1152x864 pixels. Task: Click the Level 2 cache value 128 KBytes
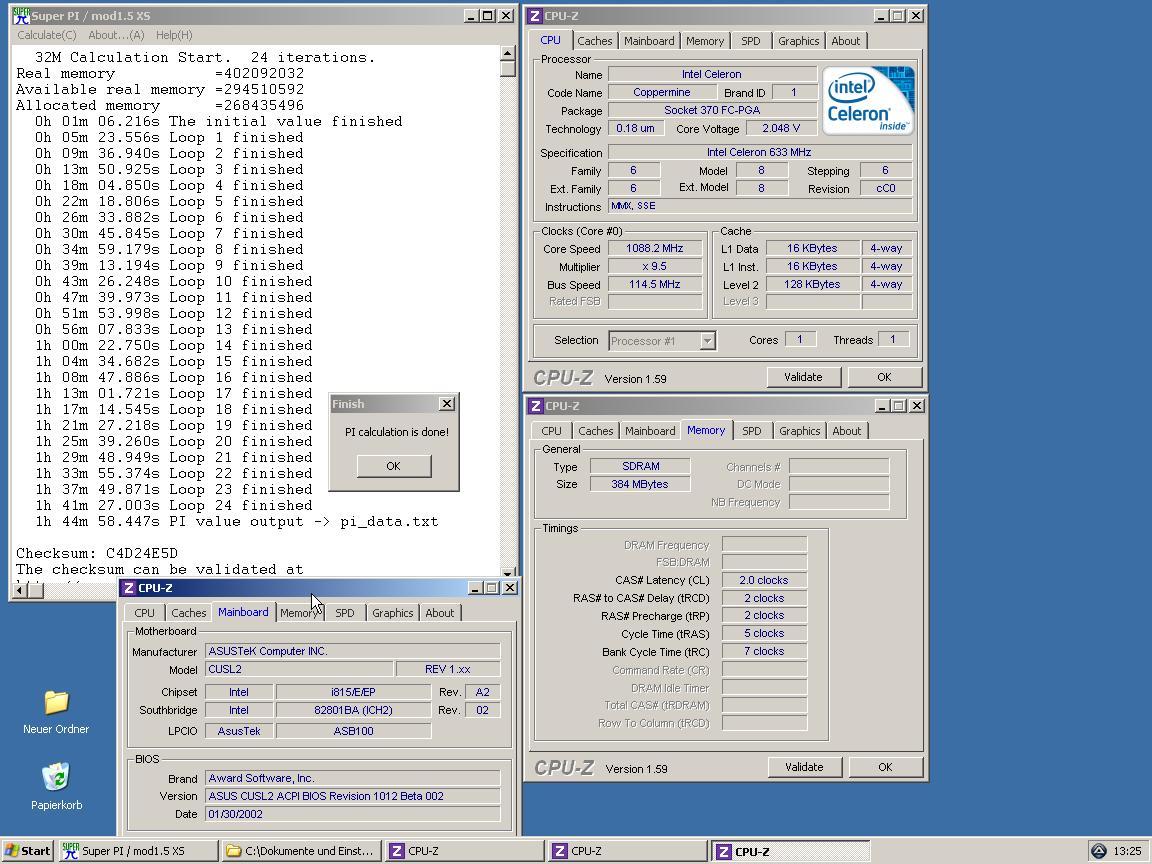point(812,284)
